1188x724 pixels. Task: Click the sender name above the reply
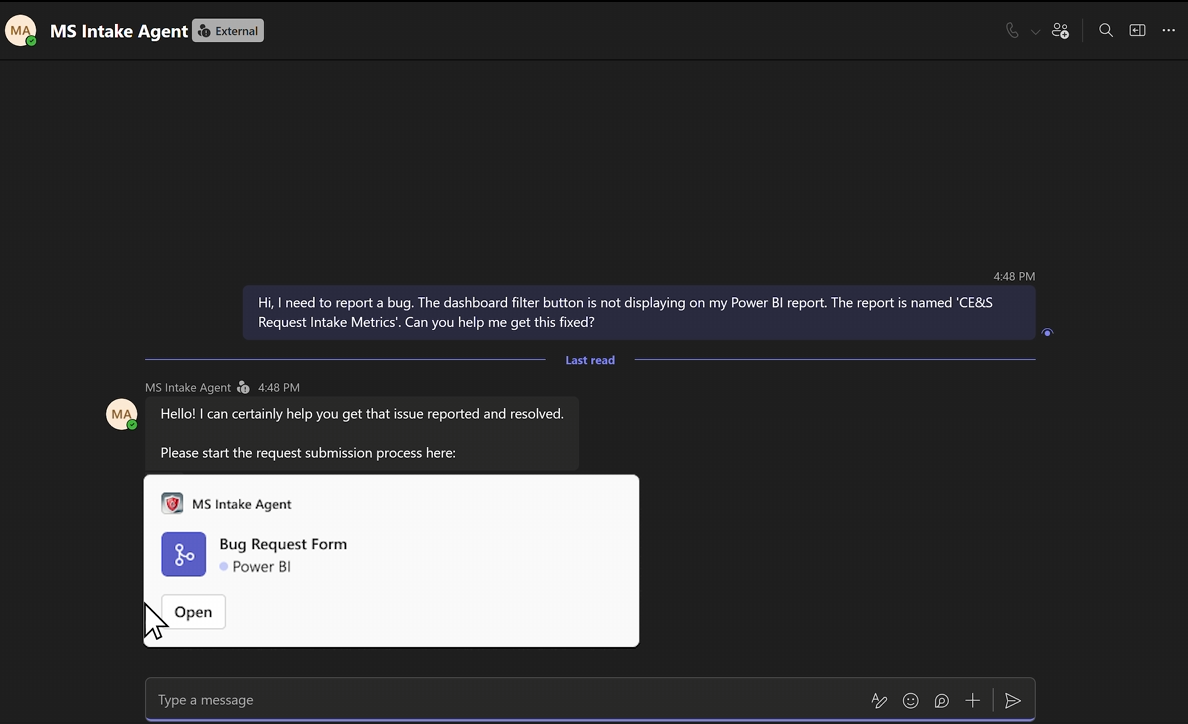click(x=188, y=387)
